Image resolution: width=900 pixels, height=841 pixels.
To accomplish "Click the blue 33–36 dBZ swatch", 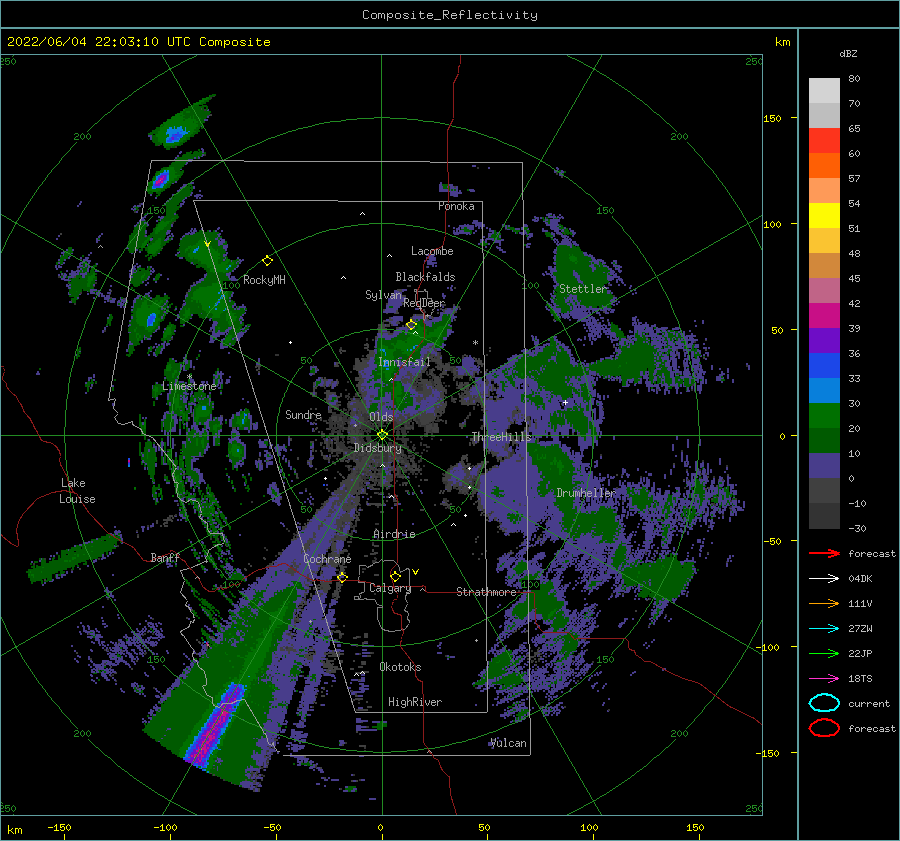I will coord(824,366).
